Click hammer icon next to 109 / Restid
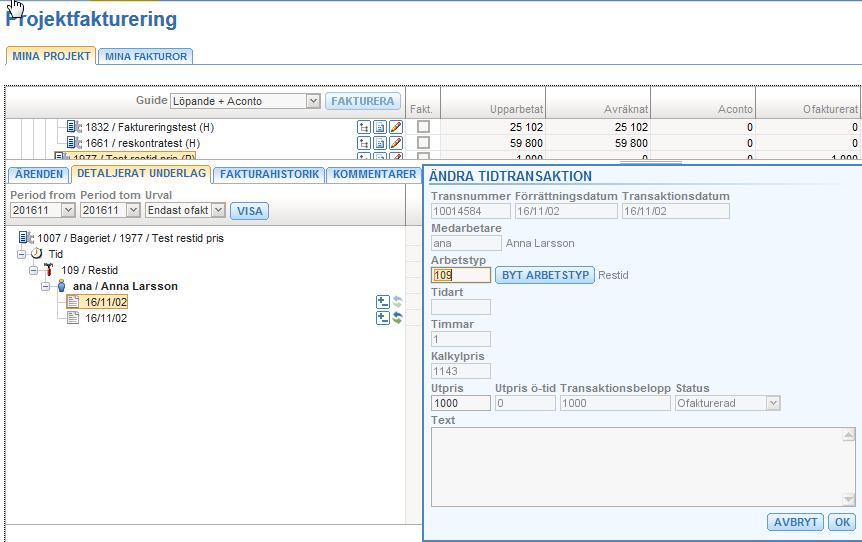862x542 pixels. click(x=48, y=269)
